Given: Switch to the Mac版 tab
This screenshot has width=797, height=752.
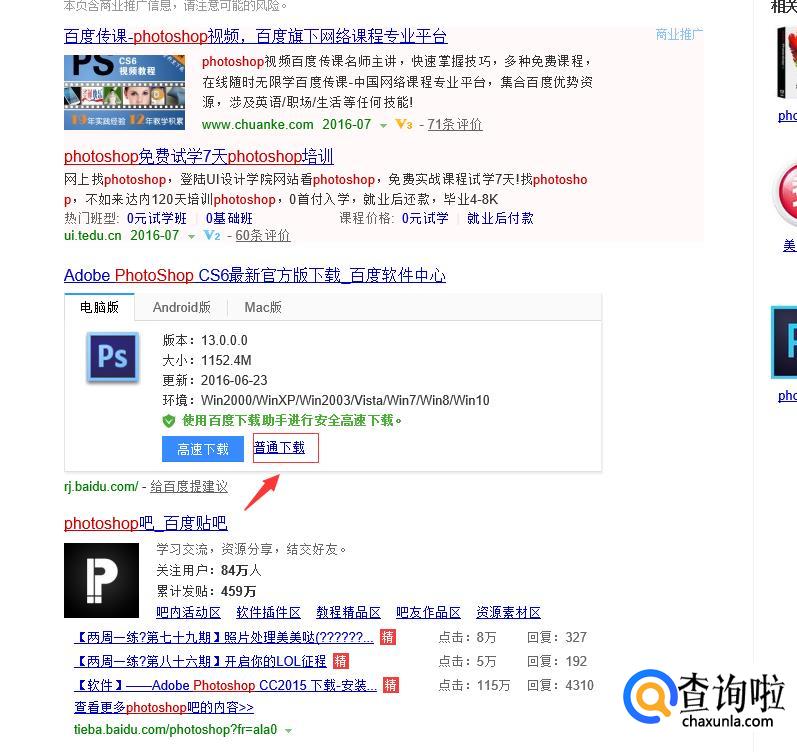Looking at the screenshot, I should [x=263, y=307].
